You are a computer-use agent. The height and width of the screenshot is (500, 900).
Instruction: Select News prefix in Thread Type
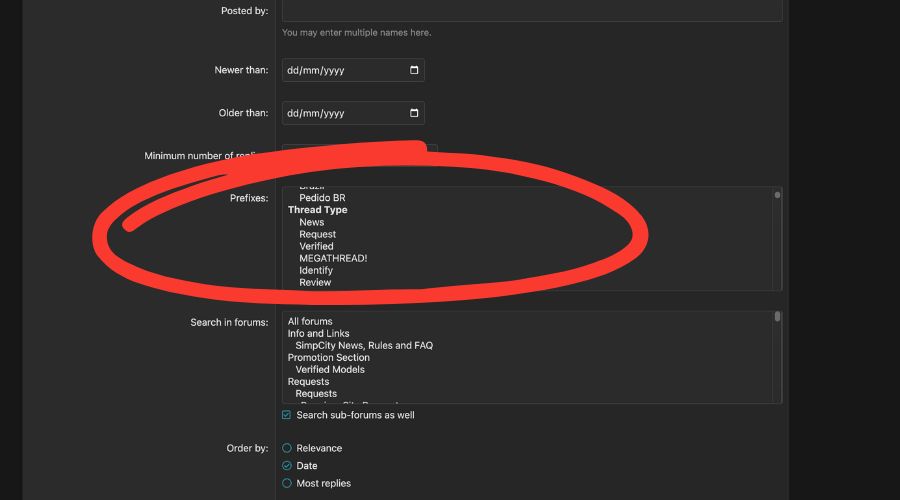[312, 222]
